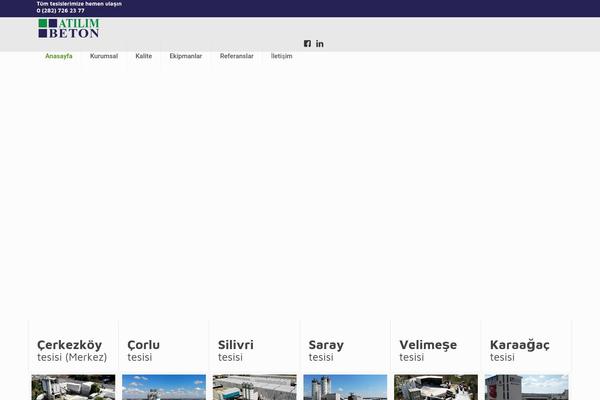The width and height of the screenshot is (600, 400).
Task: Open the Facebook social icon
Action: (x=307, y=44)
